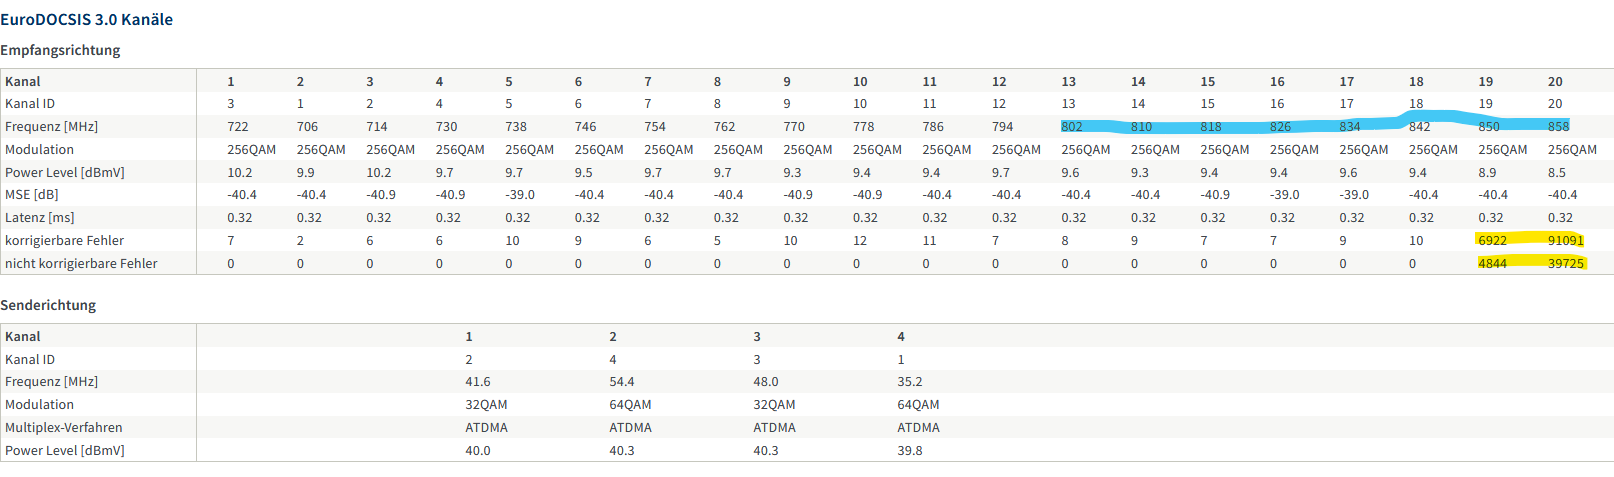Click the Senderichtung section title

(x=48, y=305)
